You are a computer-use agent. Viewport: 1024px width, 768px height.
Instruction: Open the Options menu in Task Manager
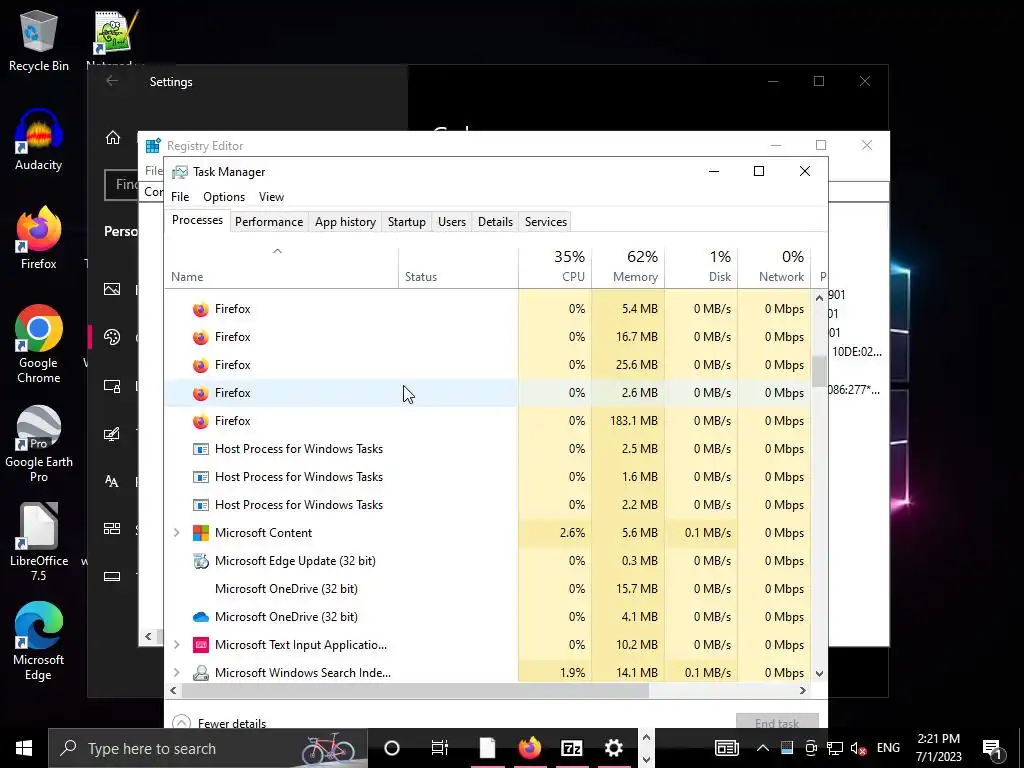224,197
